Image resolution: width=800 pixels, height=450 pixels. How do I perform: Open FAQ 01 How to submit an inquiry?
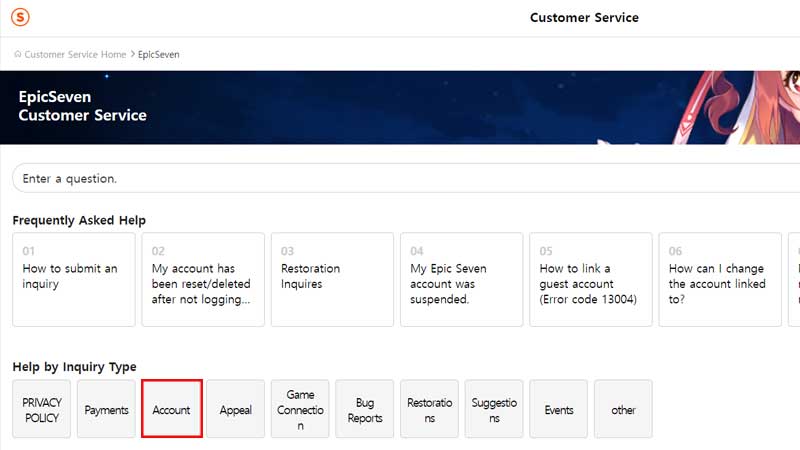[x=74, y=280]
